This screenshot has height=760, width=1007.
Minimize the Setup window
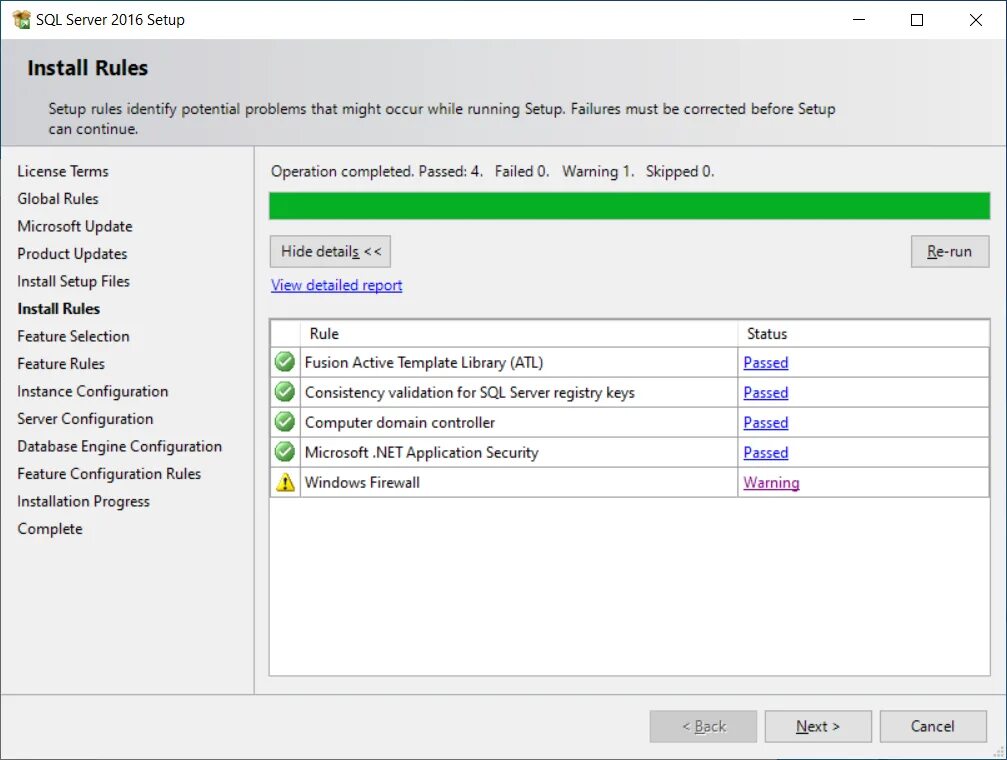tap(859, 20)
